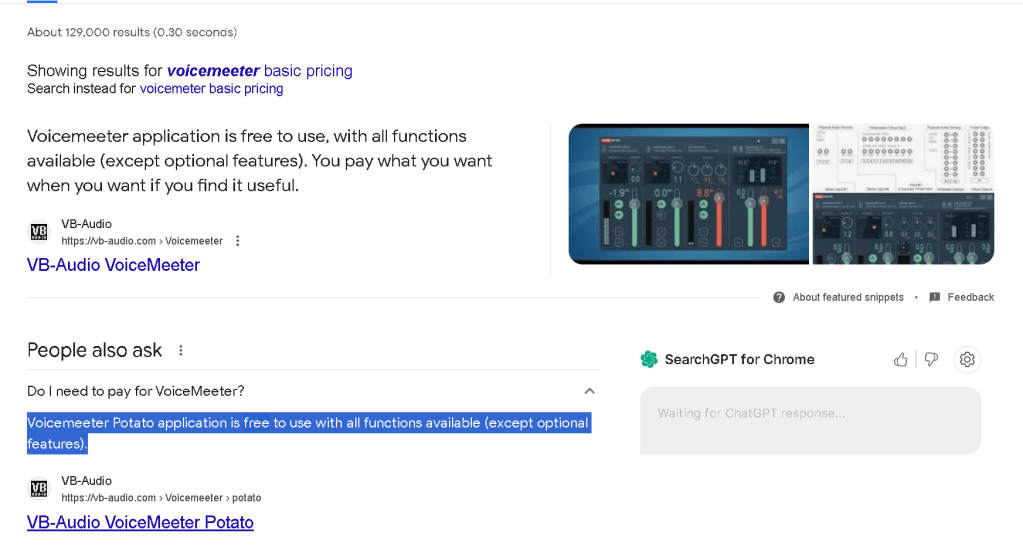The width and height of the screenshot is (1023, 550).
Task: Give SearchGPT response a thumbs down
Action: [x=931, y=359]
